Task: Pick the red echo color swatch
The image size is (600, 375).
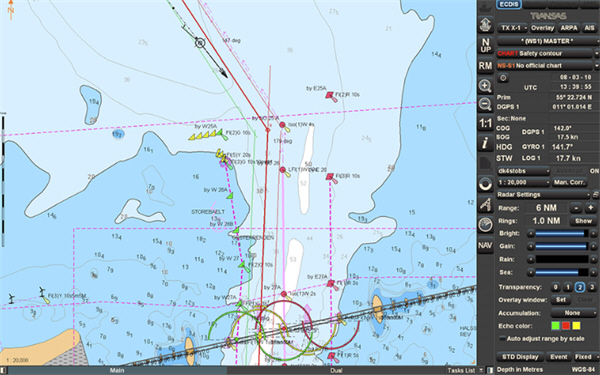Action: (566, 326)
